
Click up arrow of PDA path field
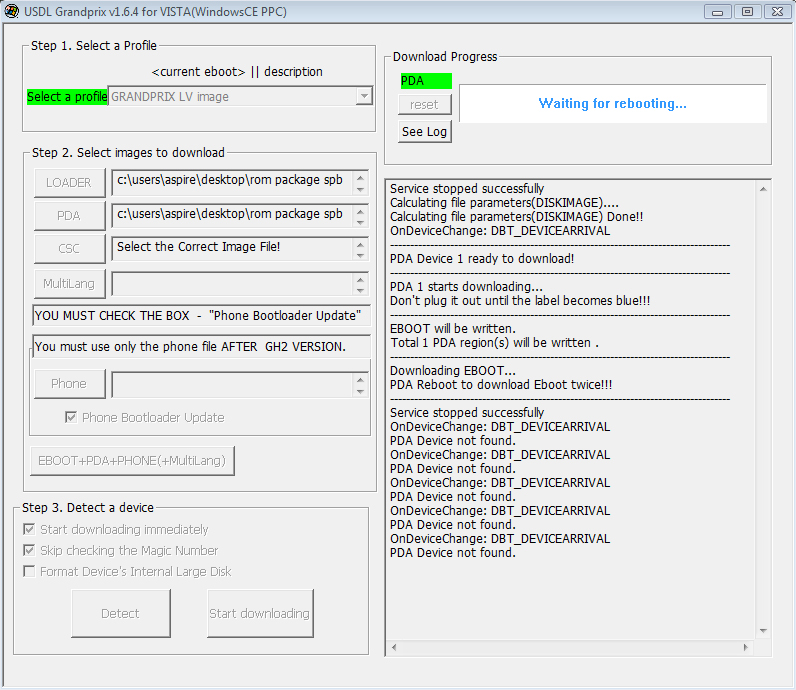point(360,211)
